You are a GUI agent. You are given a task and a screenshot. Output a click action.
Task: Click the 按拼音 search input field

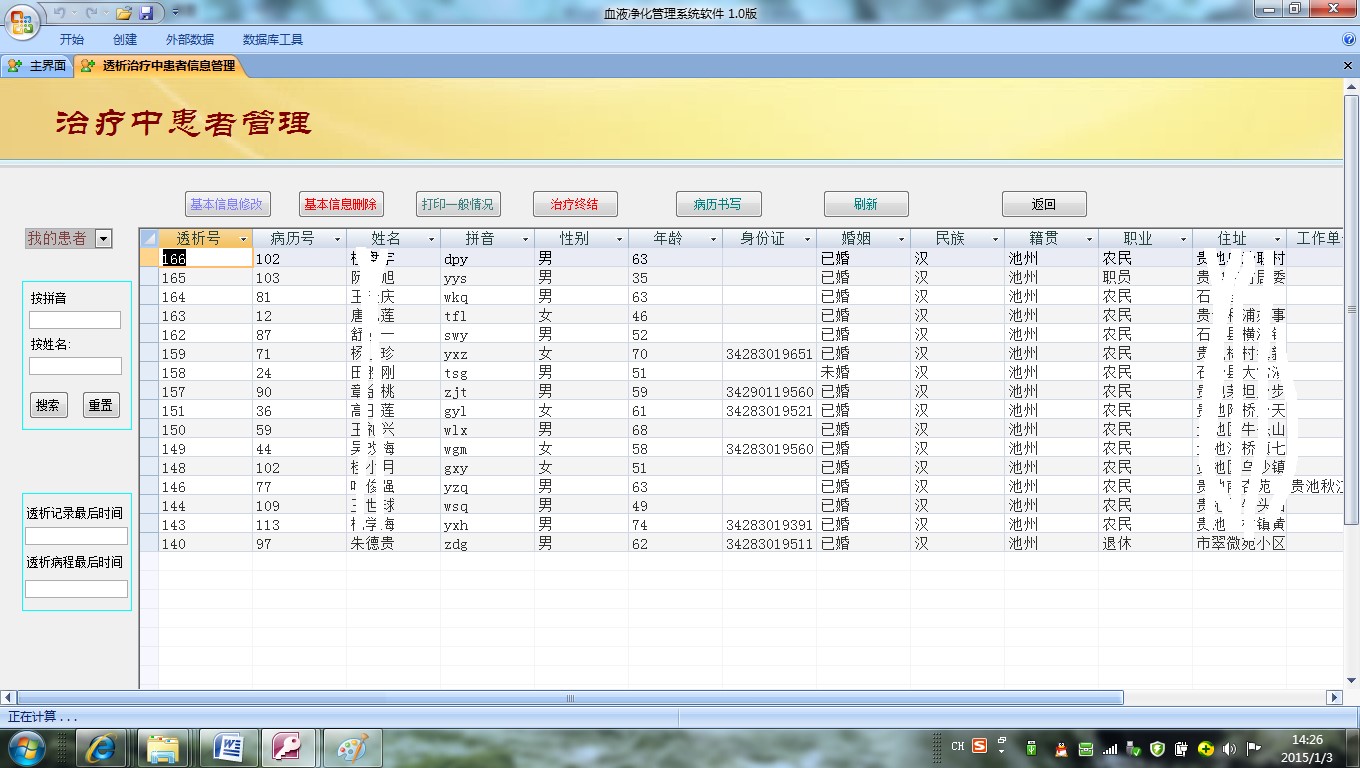pos(75,320)
